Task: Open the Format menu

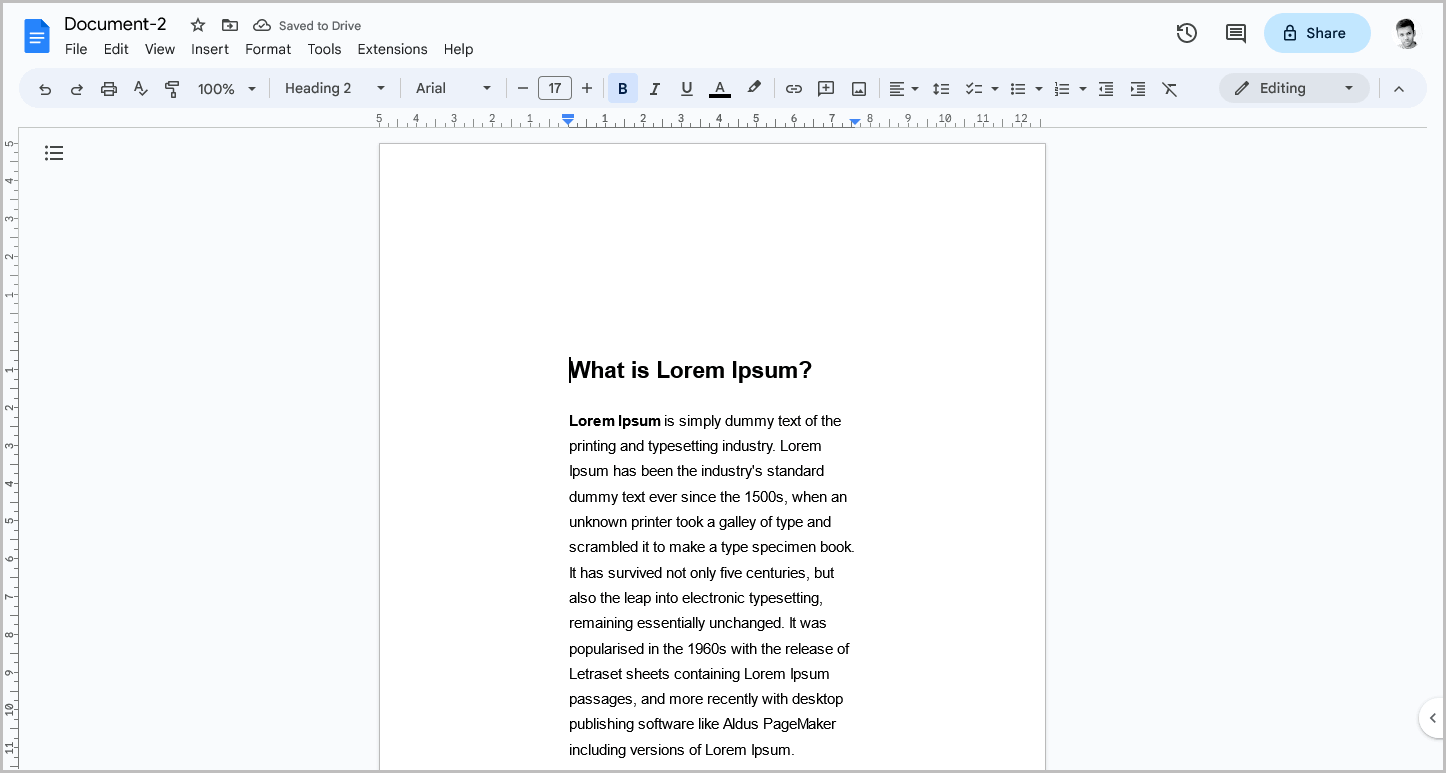Action: pos(267,49)
